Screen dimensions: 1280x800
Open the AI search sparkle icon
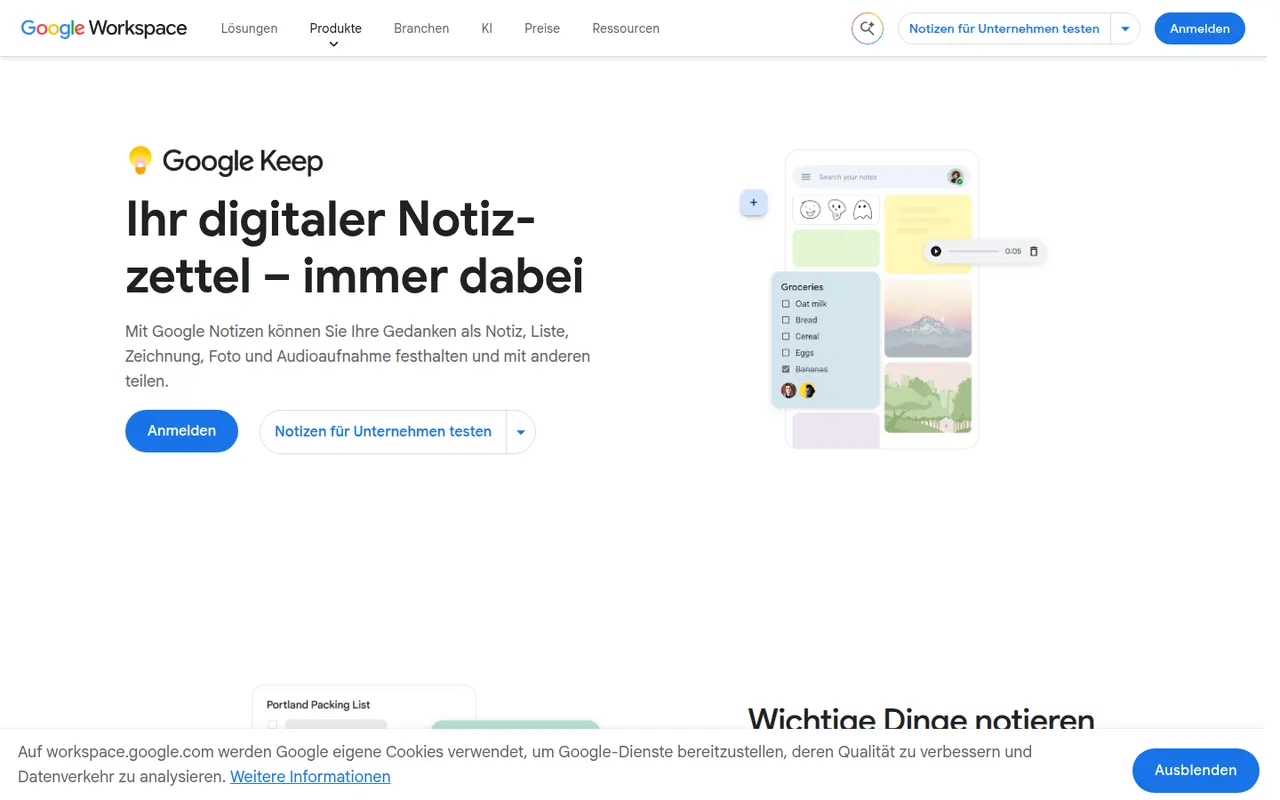(x=867, y=29)
